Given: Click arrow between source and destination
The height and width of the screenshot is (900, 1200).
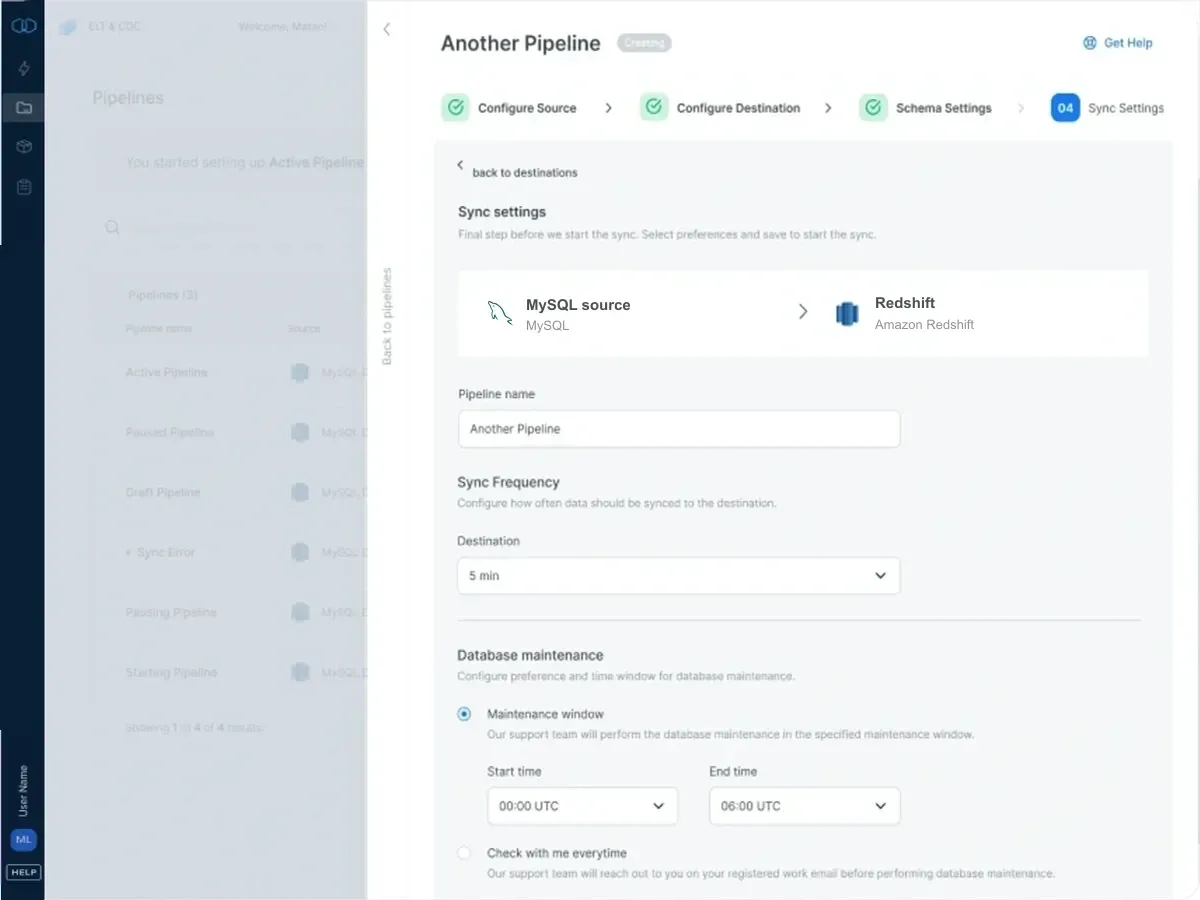Looking at the screenshot, I should click(802, 312).
